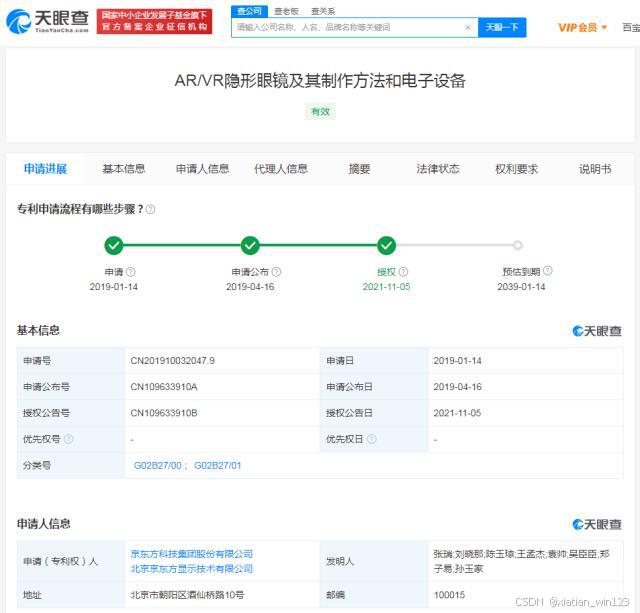This screenshot has width=640, height=613.
Task: Open 北京京东方显示技术有限公司 link
Action: 191,569
